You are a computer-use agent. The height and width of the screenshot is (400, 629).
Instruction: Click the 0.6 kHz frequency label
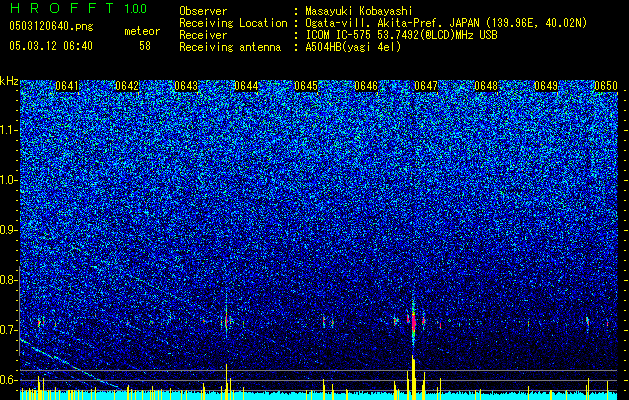click(8, 380)
